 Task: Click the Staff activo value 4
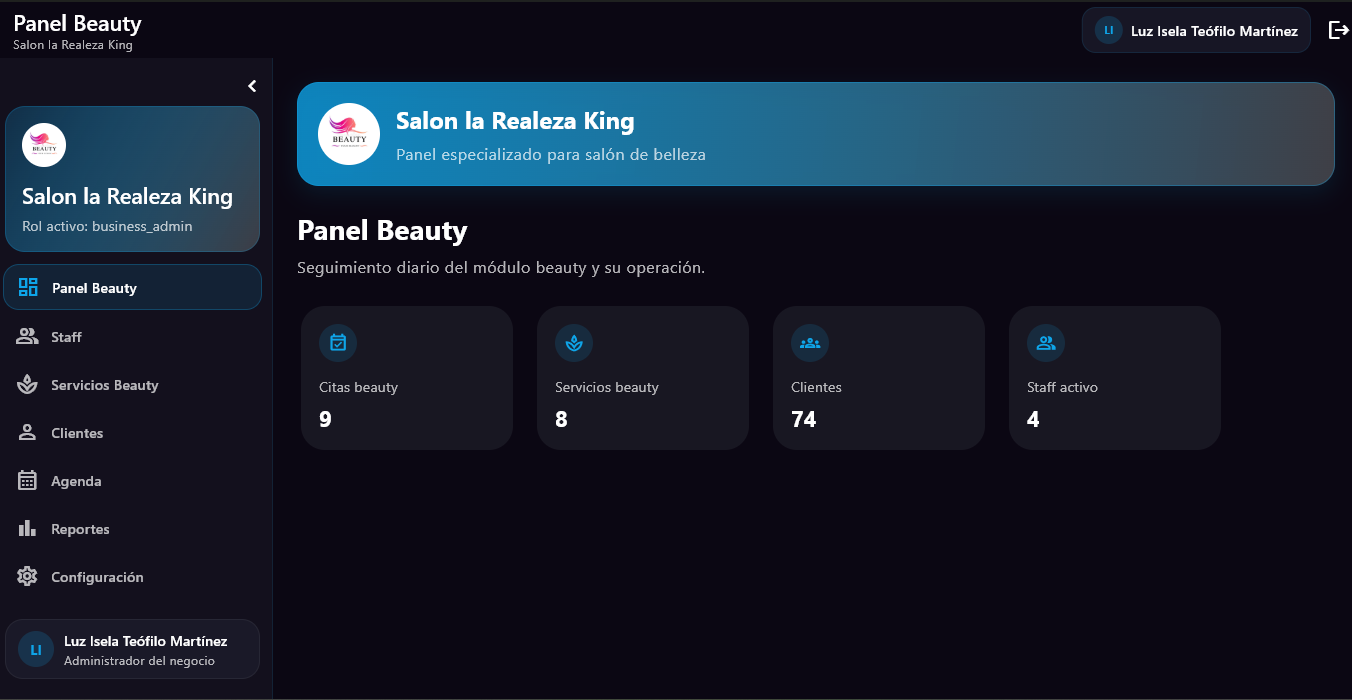point(1033,419)
